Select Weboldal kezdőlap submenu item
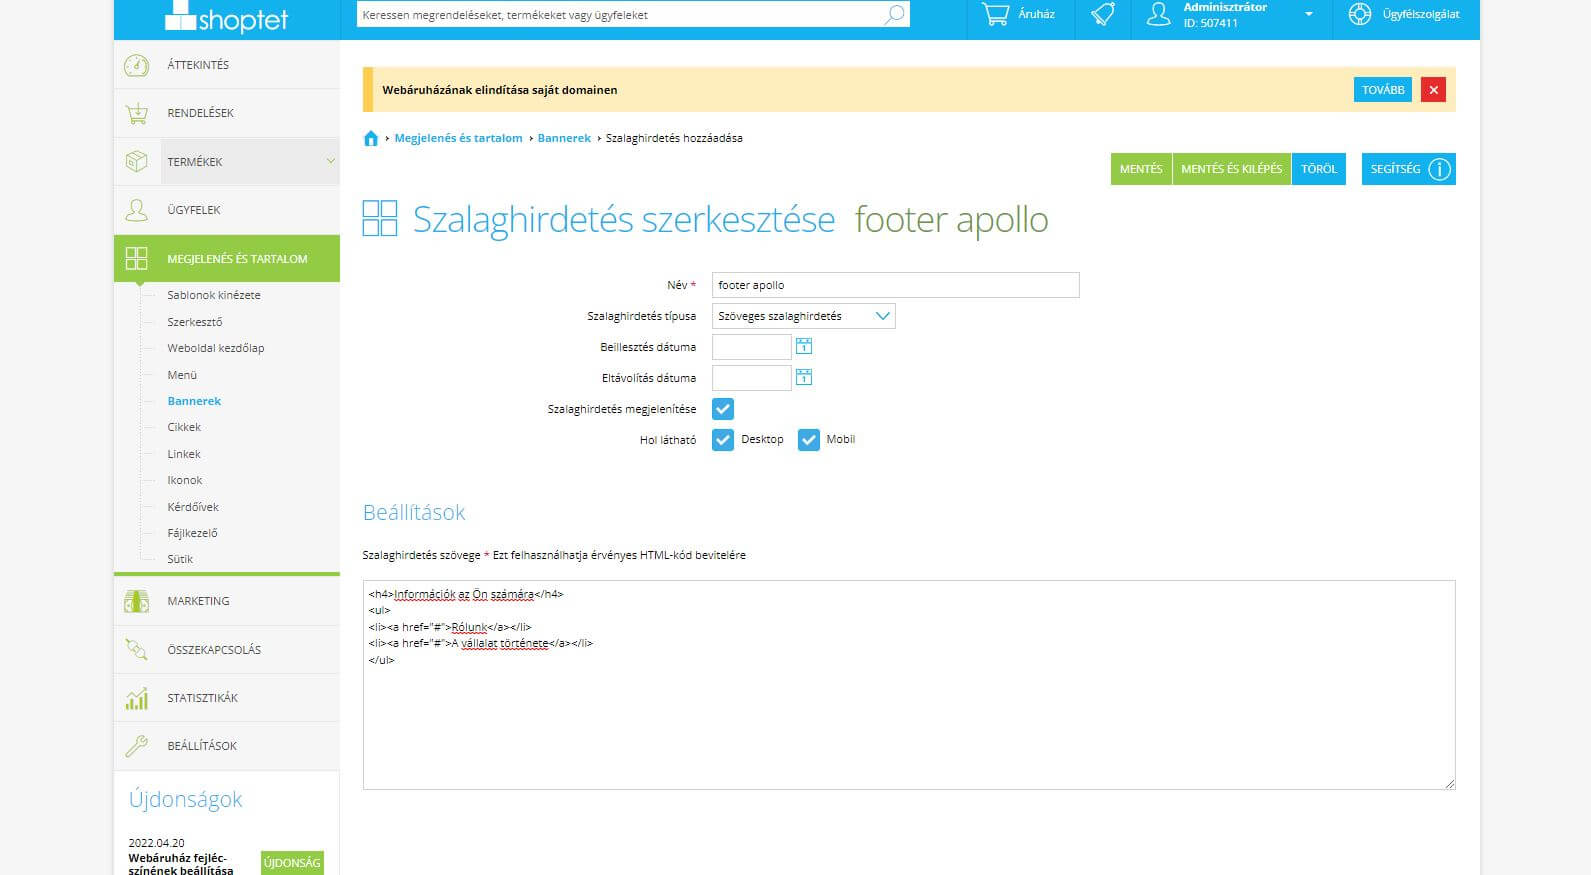Image resolution: width=1591 pixels, height=875 pixels. 216,348
